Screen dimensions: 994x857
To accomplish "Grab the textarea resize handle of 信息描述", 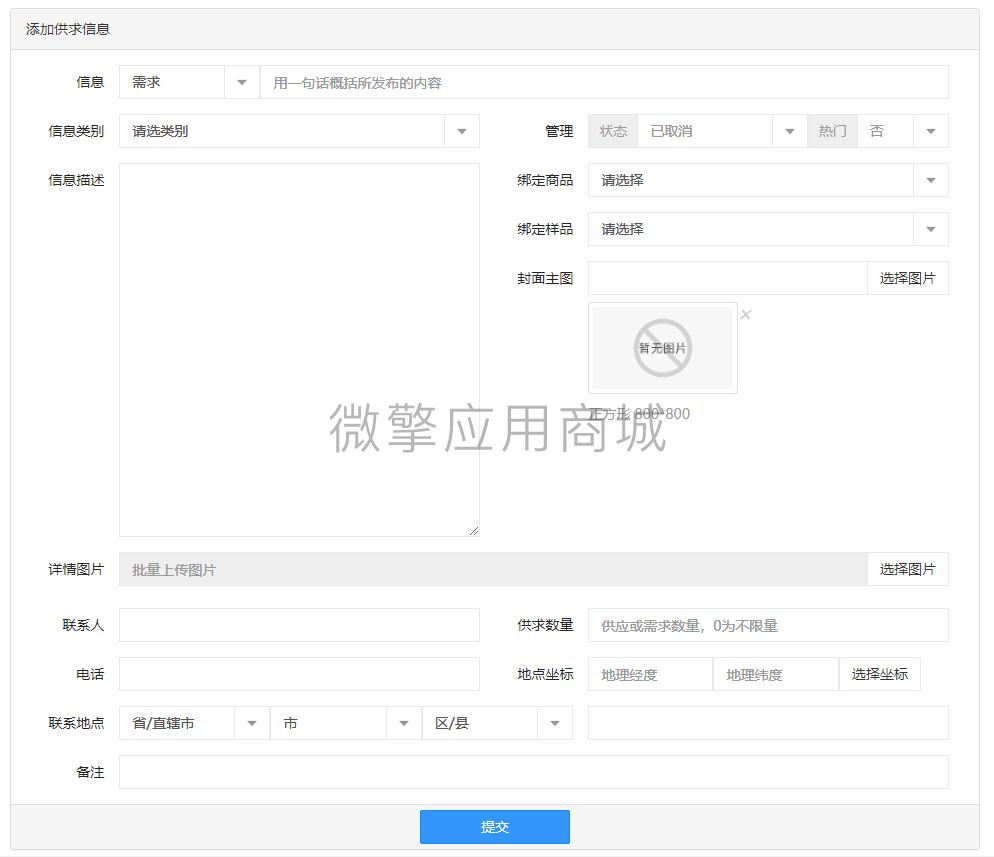I will tap(474, 531).
